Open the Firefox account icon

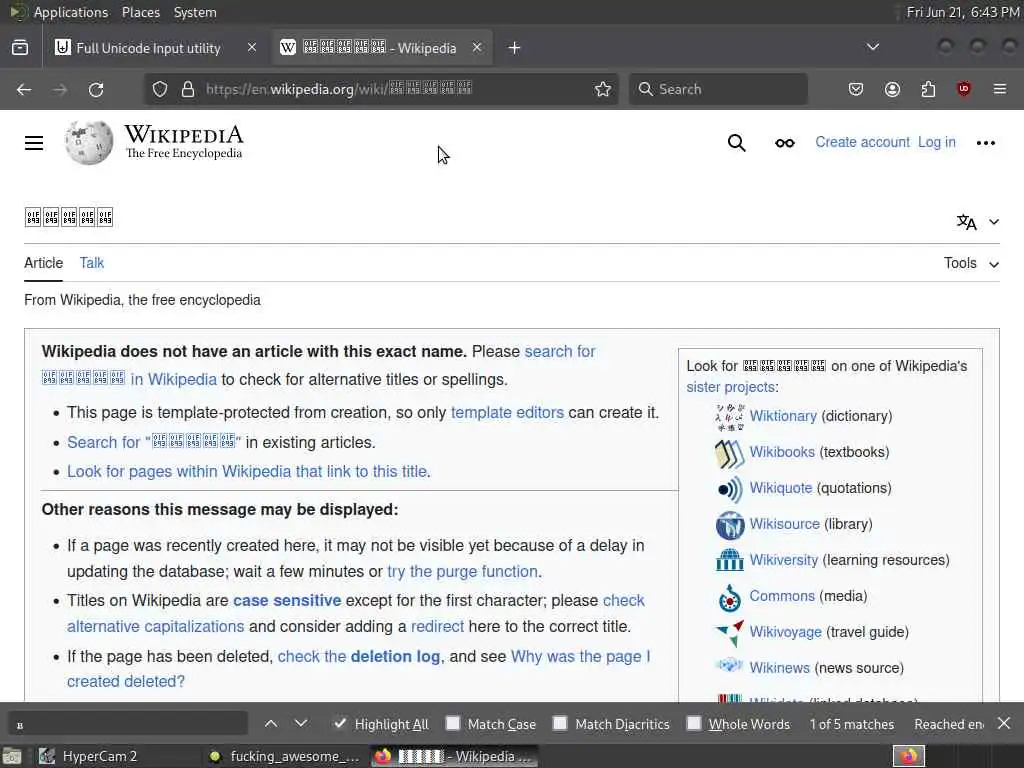pos(892,89)
